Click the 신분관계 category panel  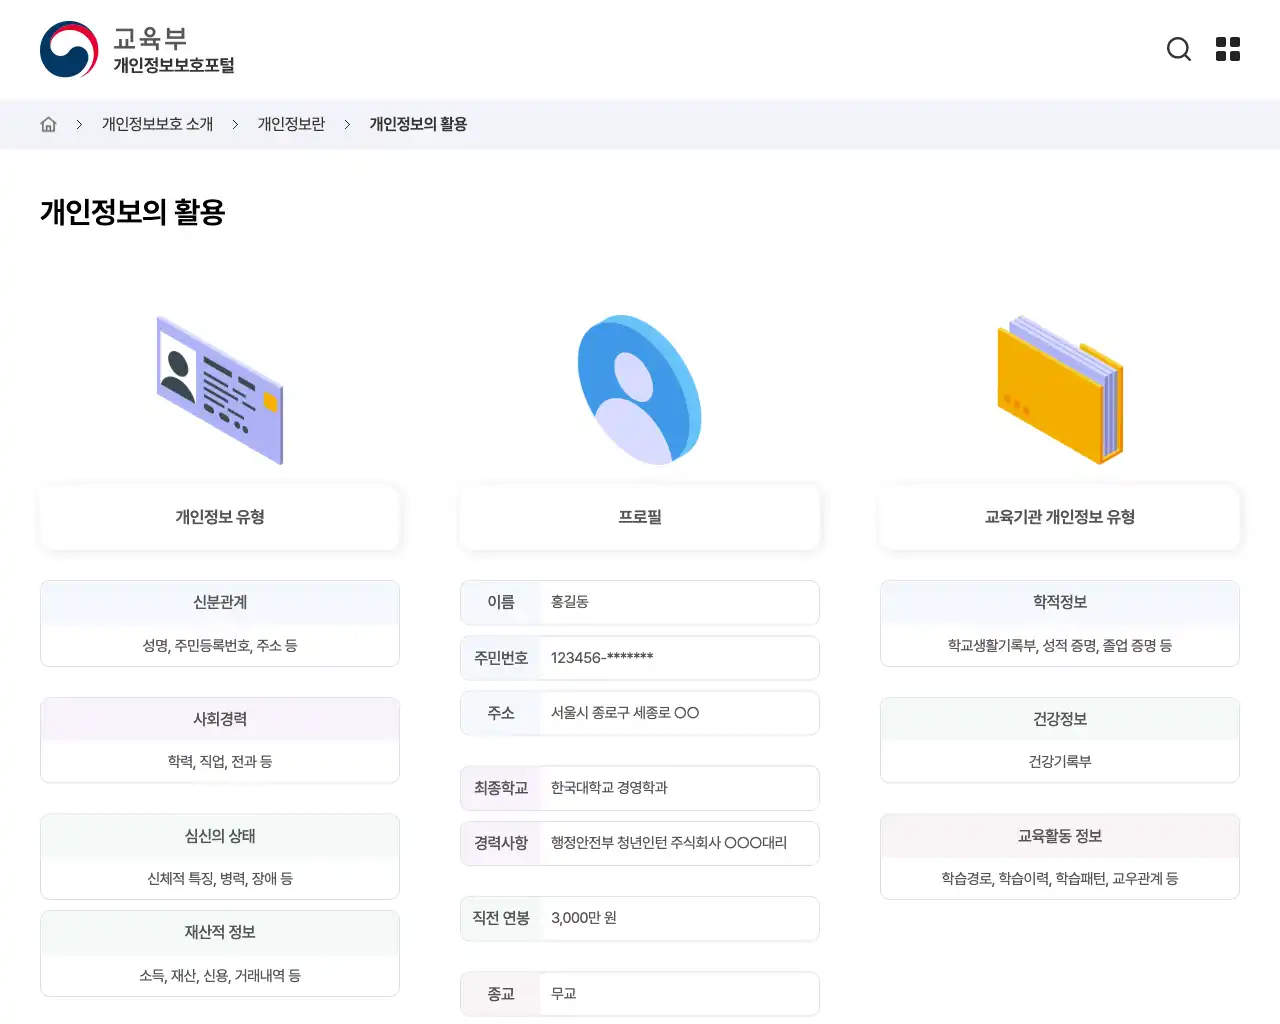pyautogui.click(x=220, y=623)
